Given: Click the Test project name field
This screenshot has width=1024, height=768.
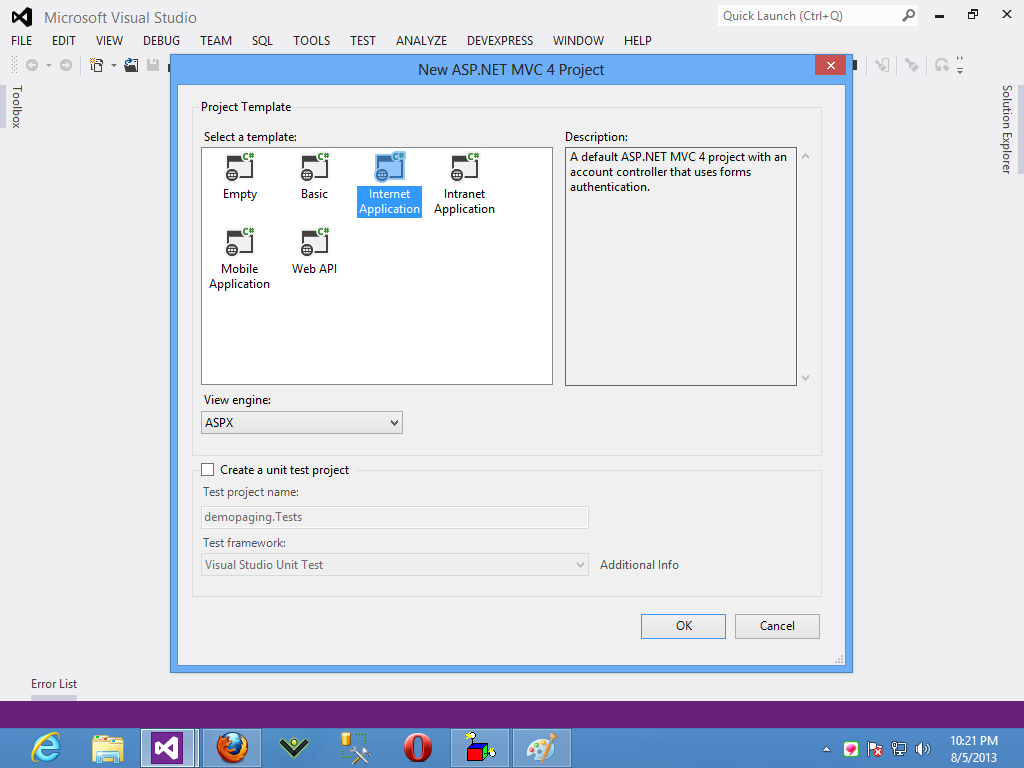Looking at the screenshot, I should [x=394, y=517].
